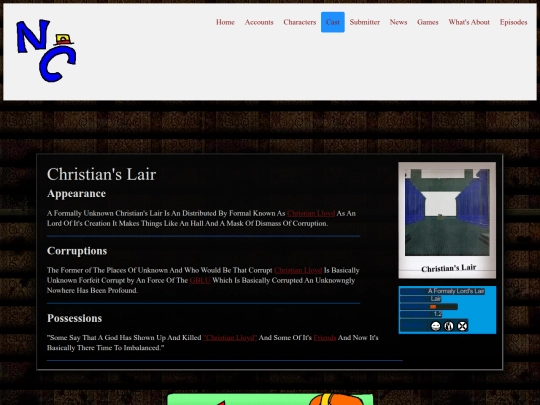Click the Possessions section heading
The width and height of the screenshot is (540, 405).
click(x=75, y=318)
